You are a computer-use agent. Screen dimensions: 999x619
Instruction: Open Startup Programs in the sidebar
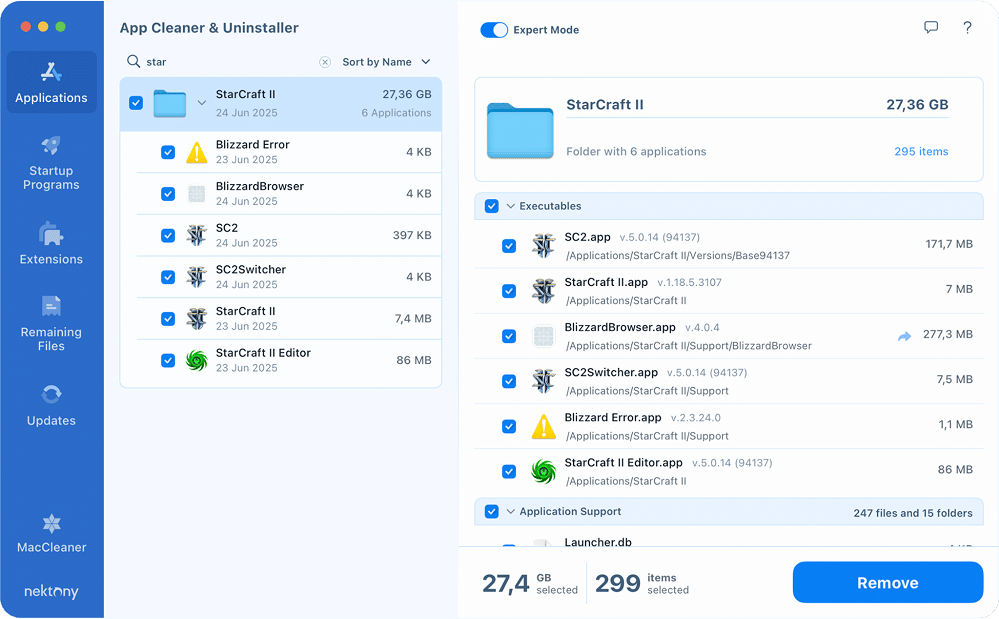click(52, 163)
